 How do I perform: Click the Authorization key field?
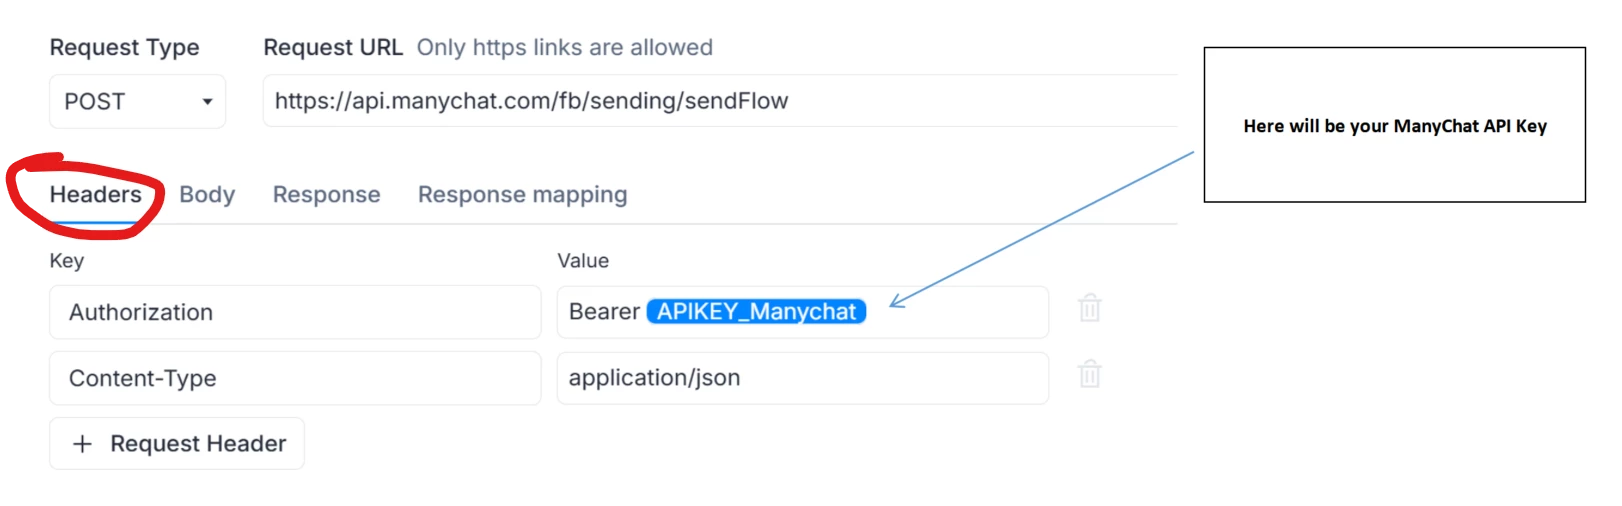point(295,312)
